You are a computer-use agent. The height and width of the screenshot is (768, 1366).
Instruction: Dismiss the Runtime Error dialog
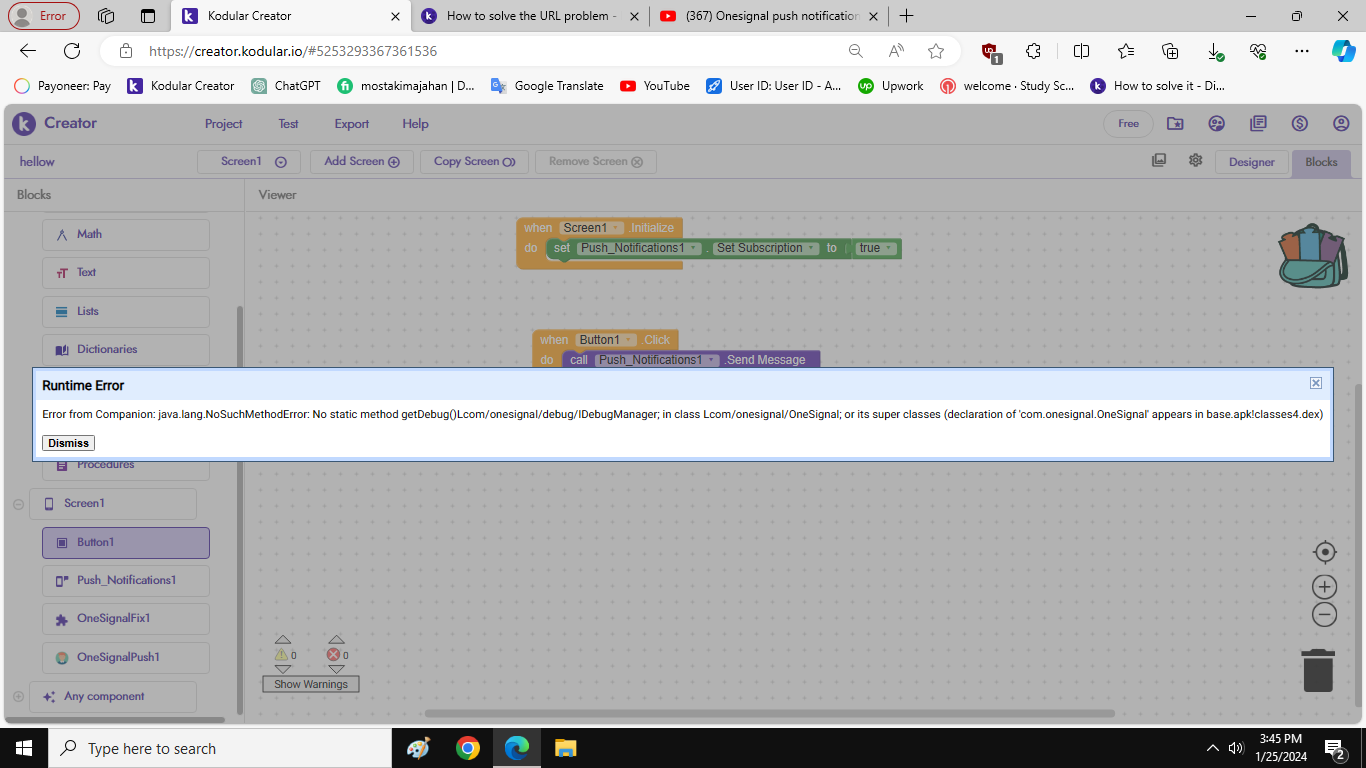[67, 442]
